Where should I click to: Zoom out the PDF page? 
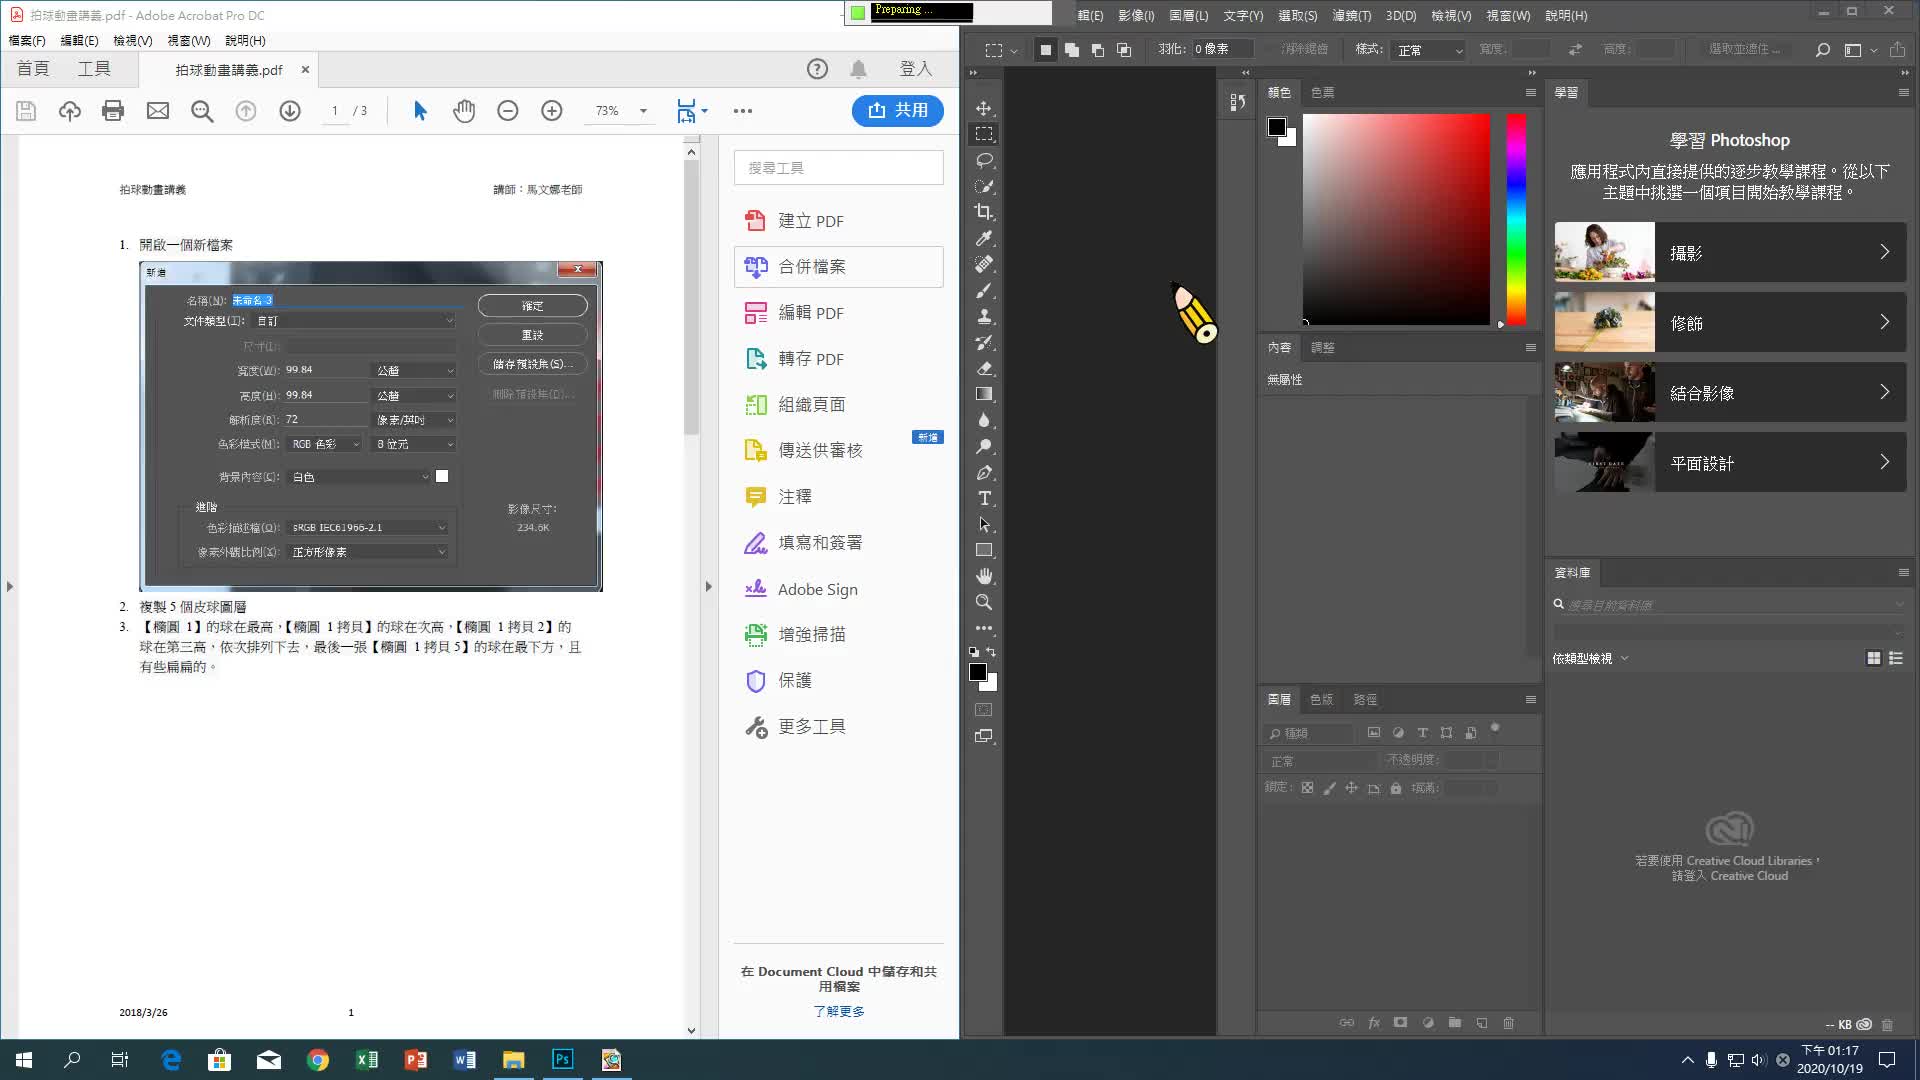click(508, 111)
